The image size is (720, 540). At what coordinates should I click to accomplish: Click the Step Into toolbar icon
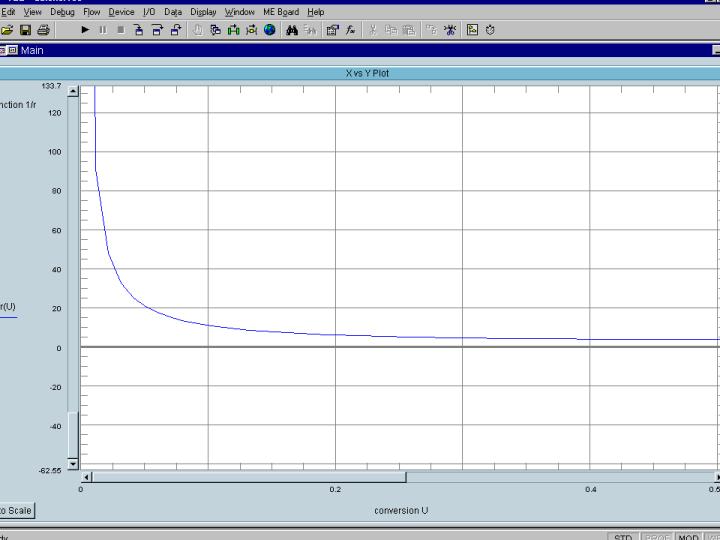pyautogui.click(x=139, y=30)
